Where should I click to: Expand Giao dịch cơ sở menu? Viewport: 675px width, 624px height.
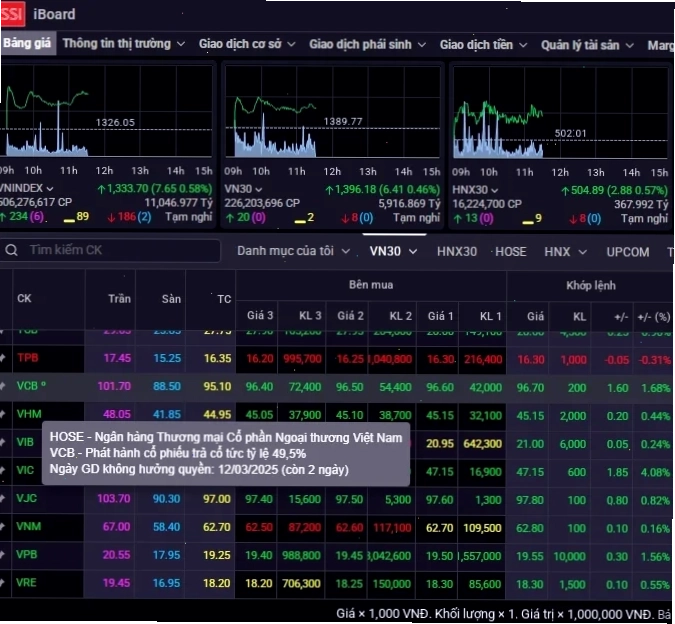[247, 44]
